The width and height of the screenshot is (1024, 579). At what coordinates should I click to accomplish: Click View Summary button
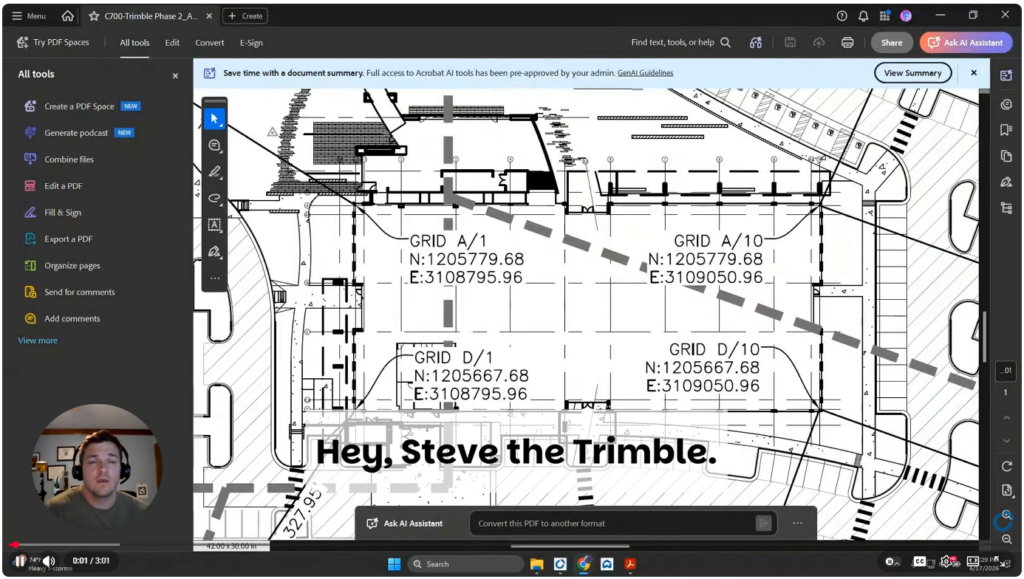tap(912, 73)
